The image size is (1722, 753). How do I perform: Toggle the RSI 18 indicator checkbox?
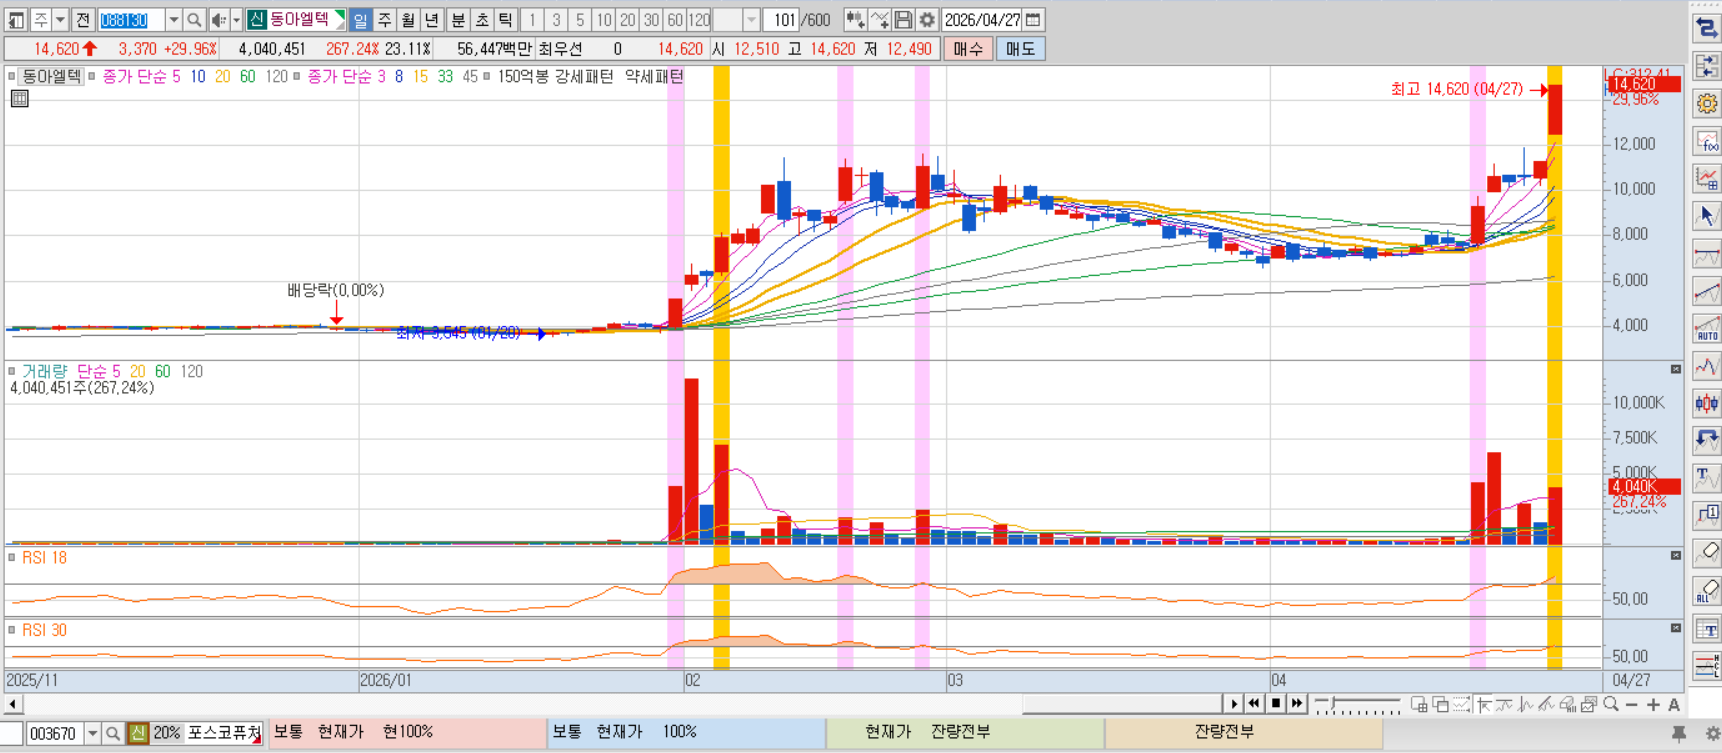(11, 557)
